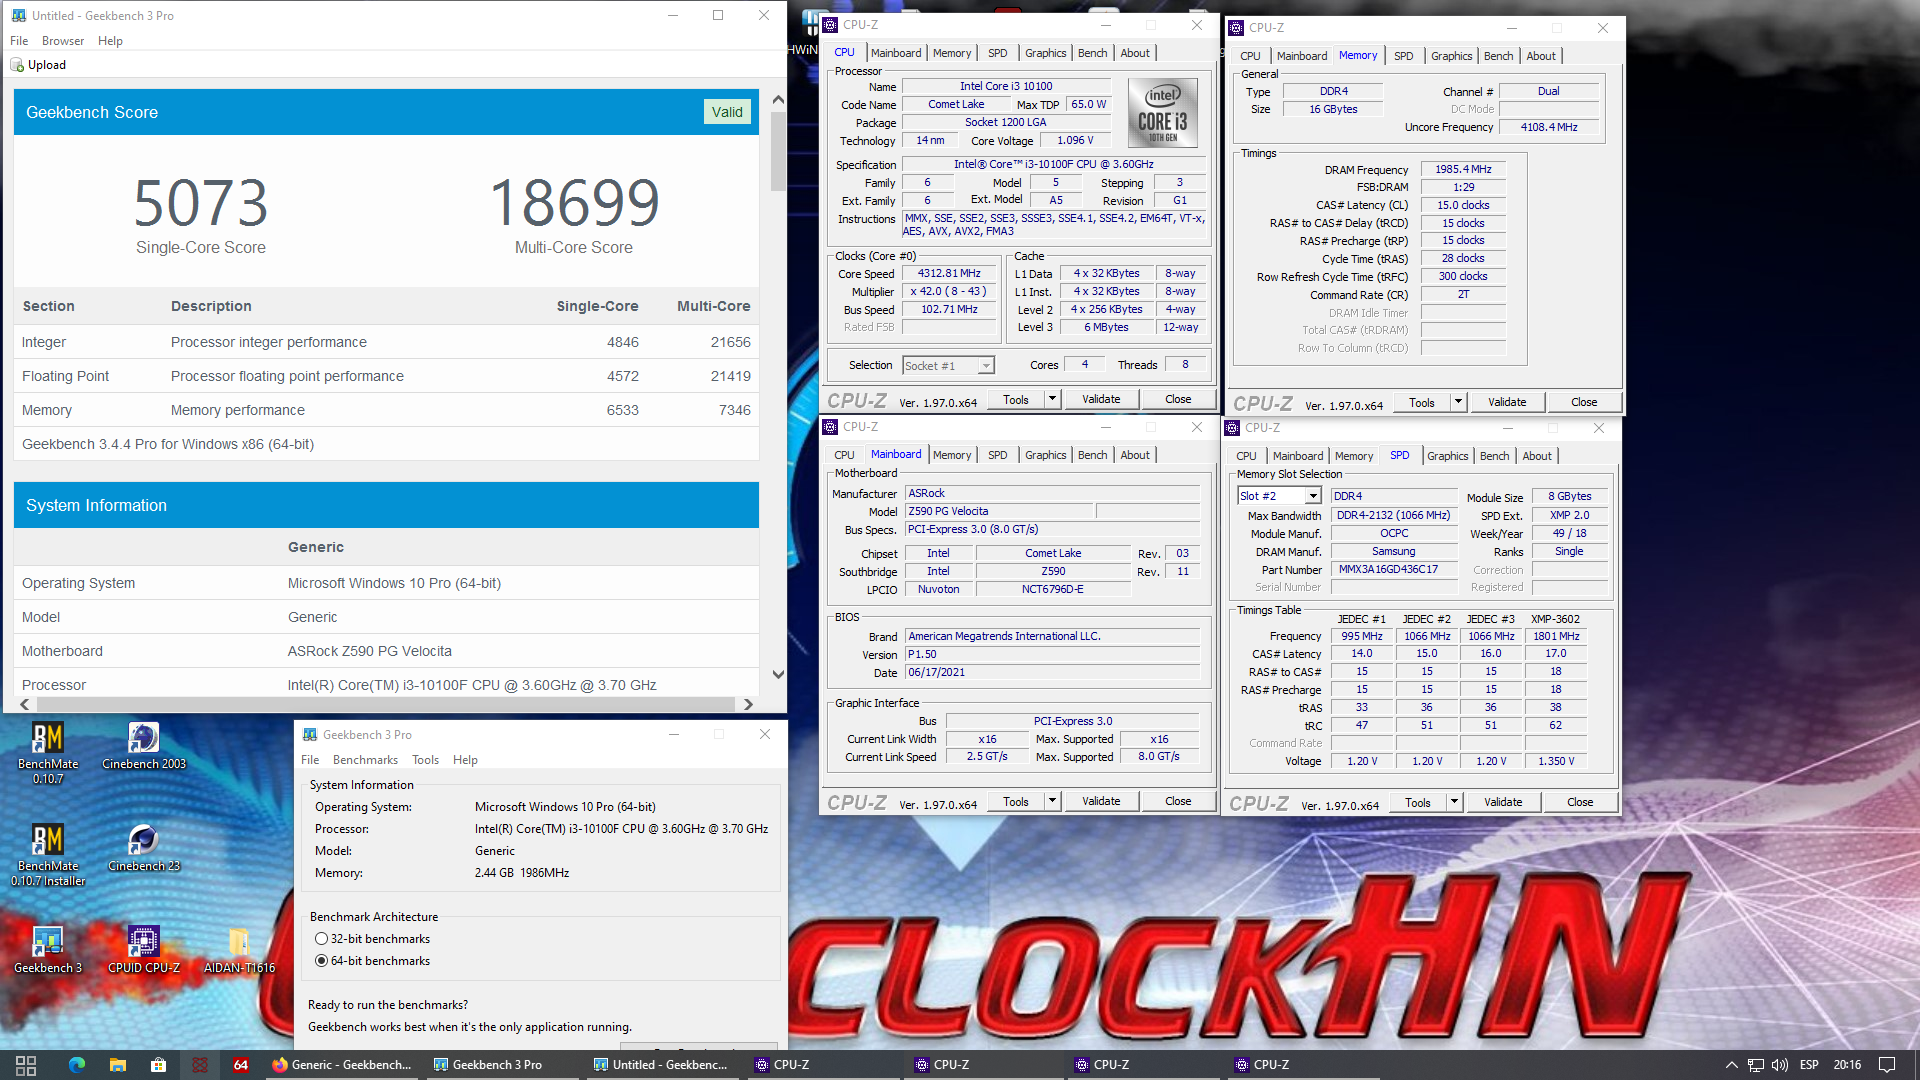Expand Tools dropdown arrow in CPU tab window
1920x1080 pixels.
[x=1052, y=399]
